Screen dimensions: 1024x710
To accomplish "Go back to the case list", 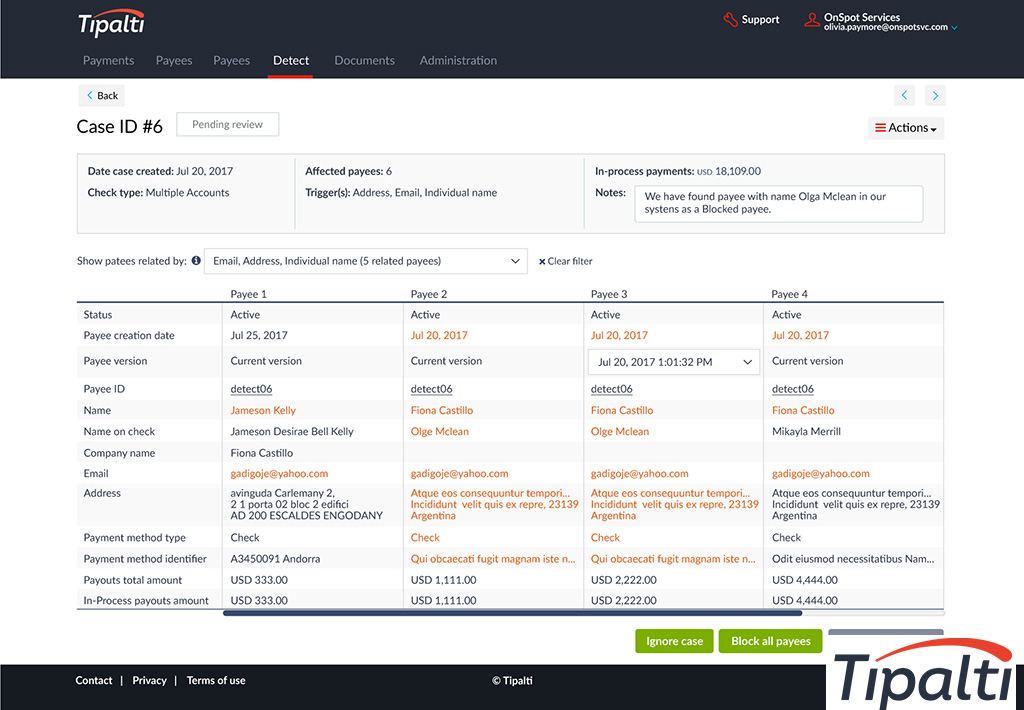I will [x=102, y=95].
